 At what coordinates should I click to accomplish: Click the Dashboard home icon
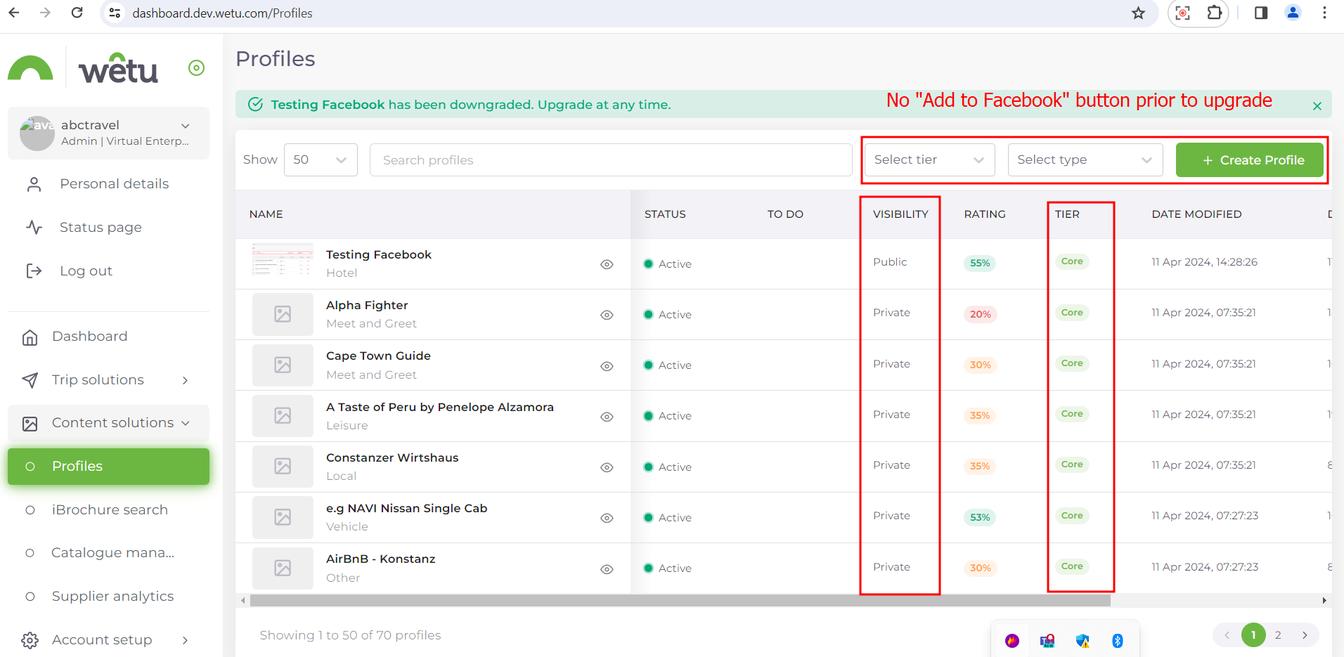[30, 337]
